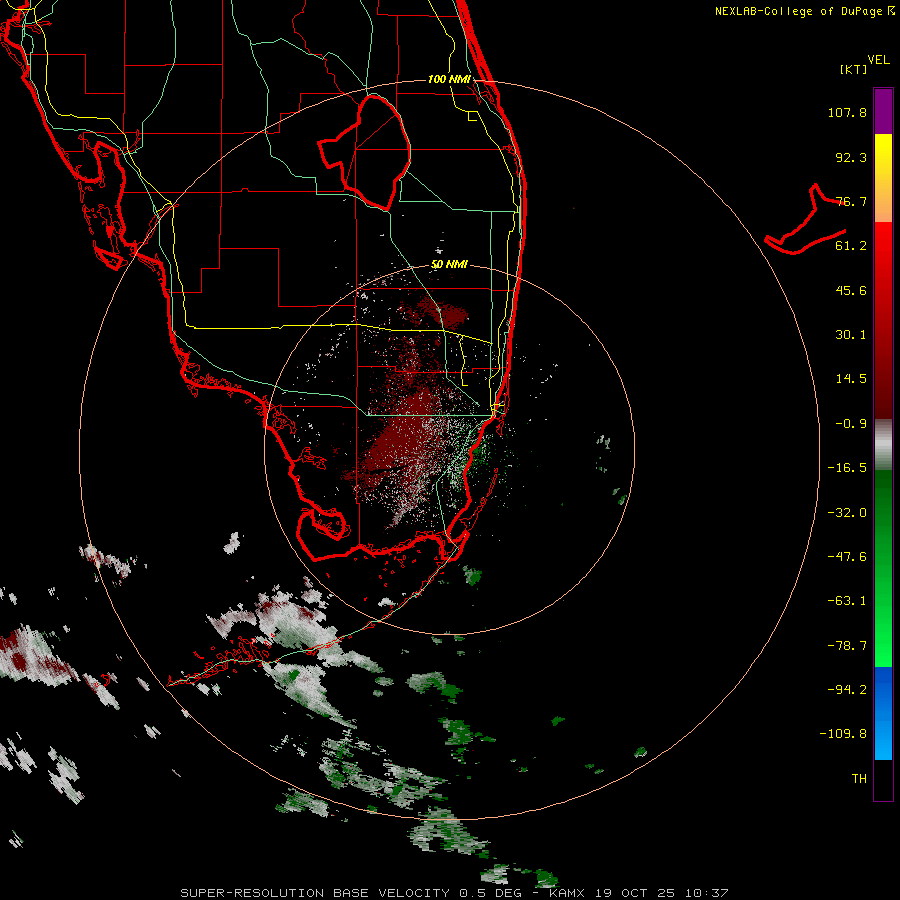Click the -109.8 velocity scale value
900x900 pixels.
(x=843, y=734)
